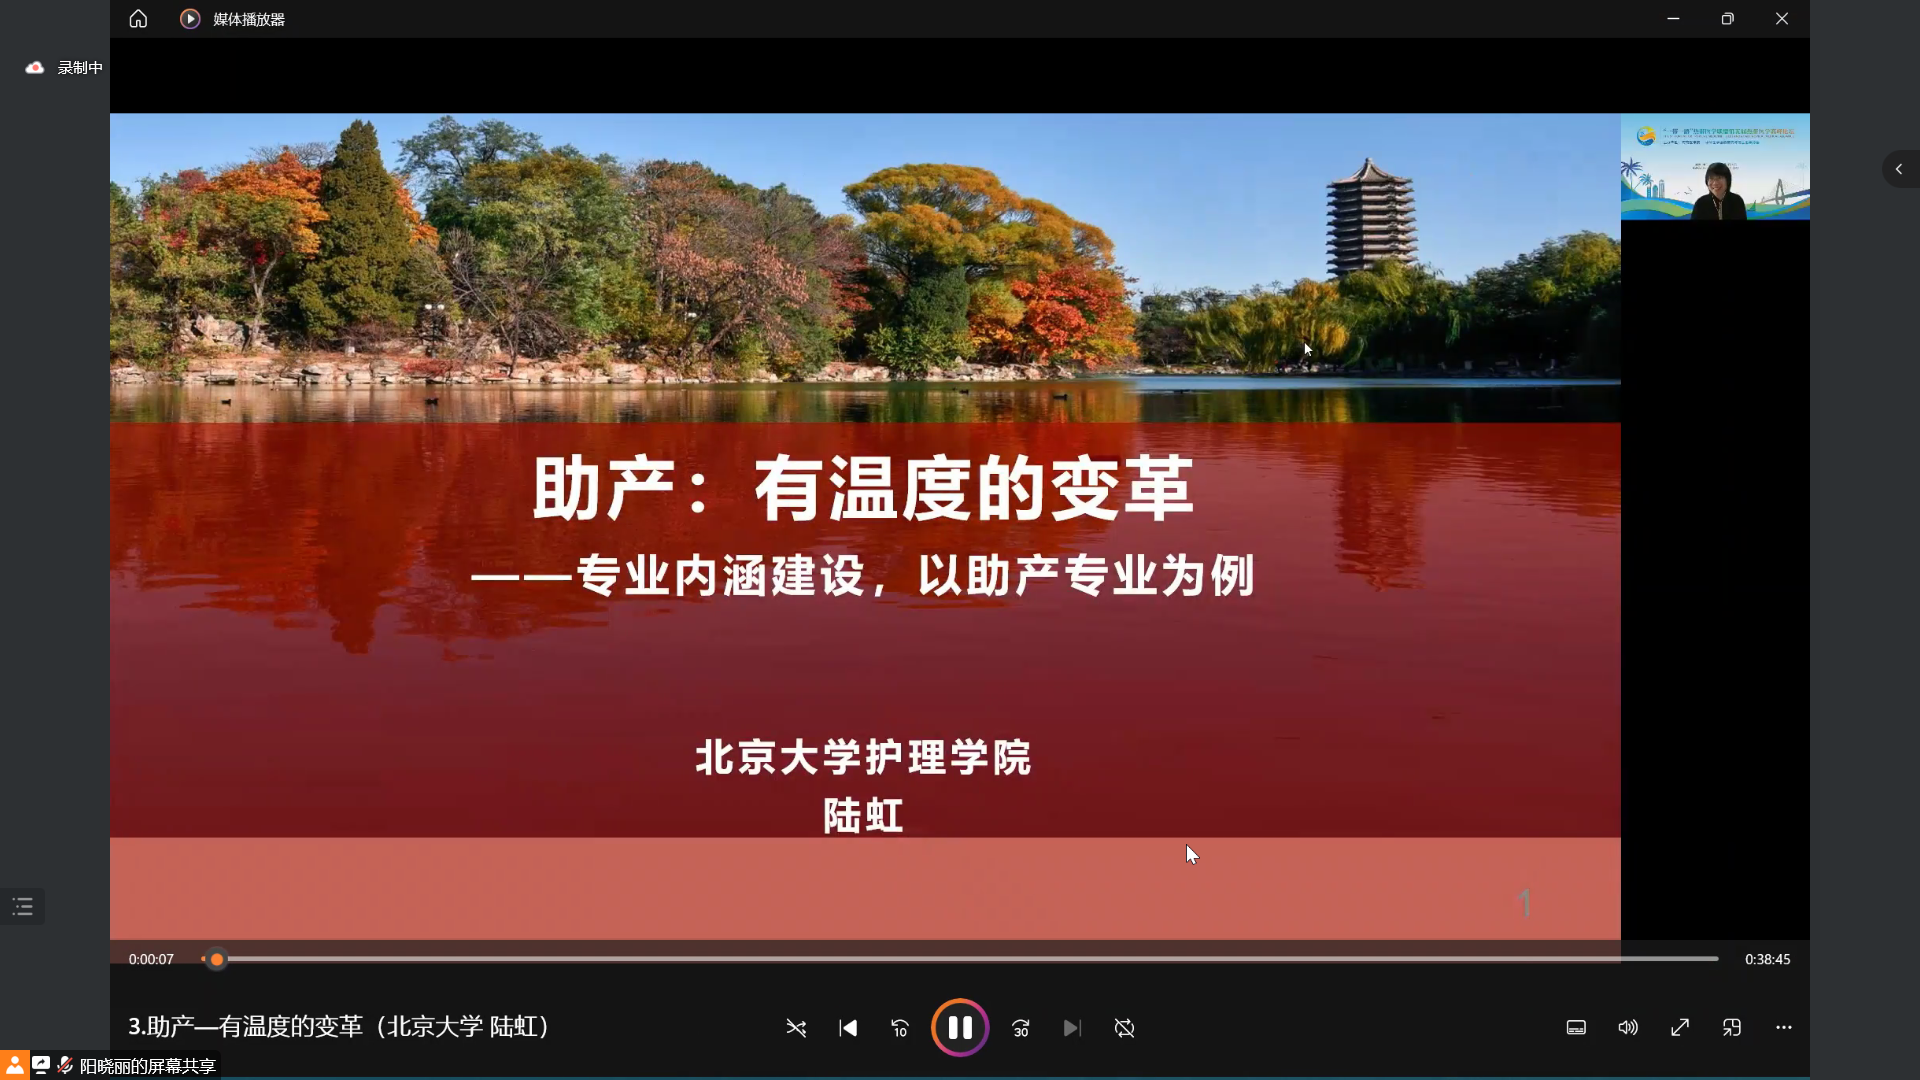This screenshot has width=1920, height=1080.
Task: Open the playlist list panel
Action: click(23, 907)
